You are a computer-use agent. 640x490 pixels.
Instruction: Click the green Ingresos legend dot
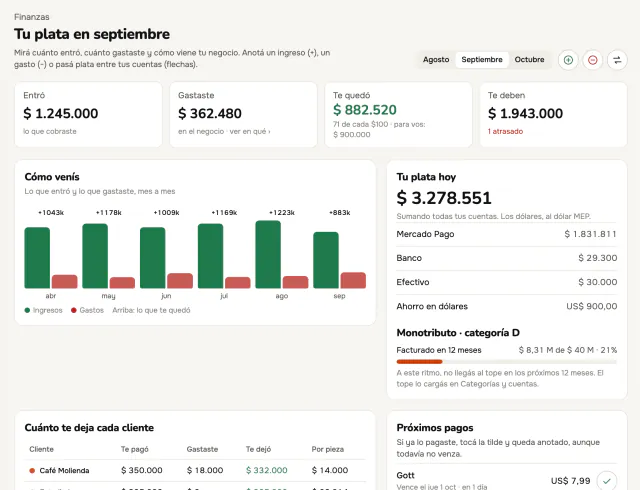(27, 310)
